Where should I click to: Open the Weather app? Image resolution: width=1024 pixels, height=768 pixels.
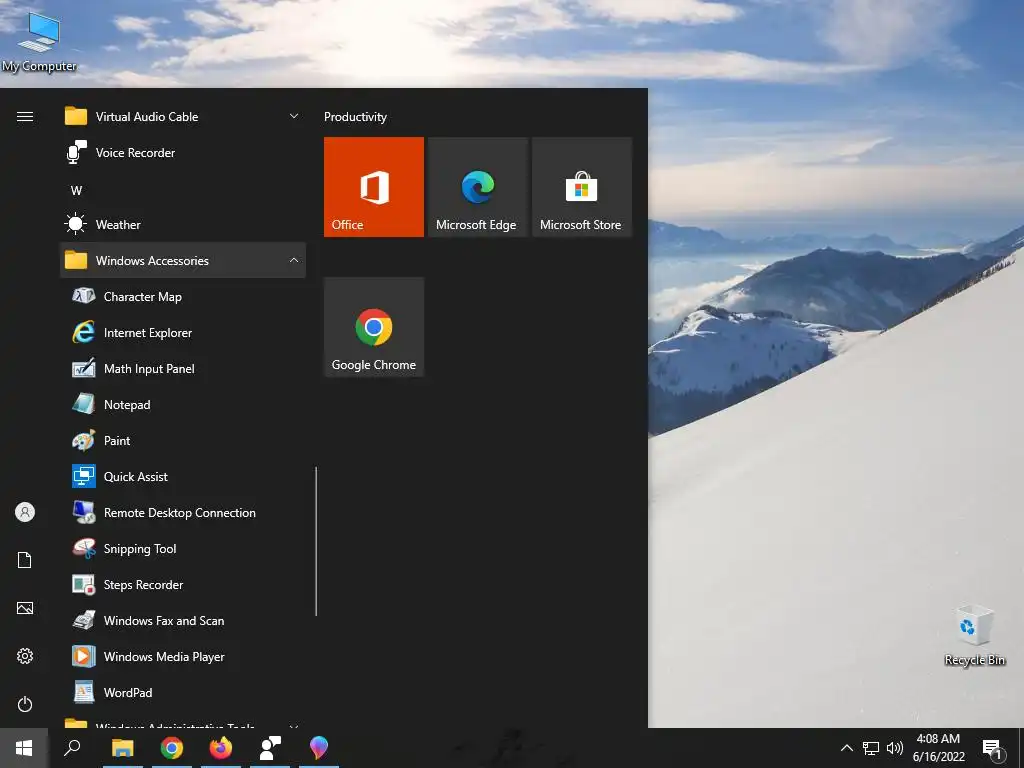pos(183,224)
